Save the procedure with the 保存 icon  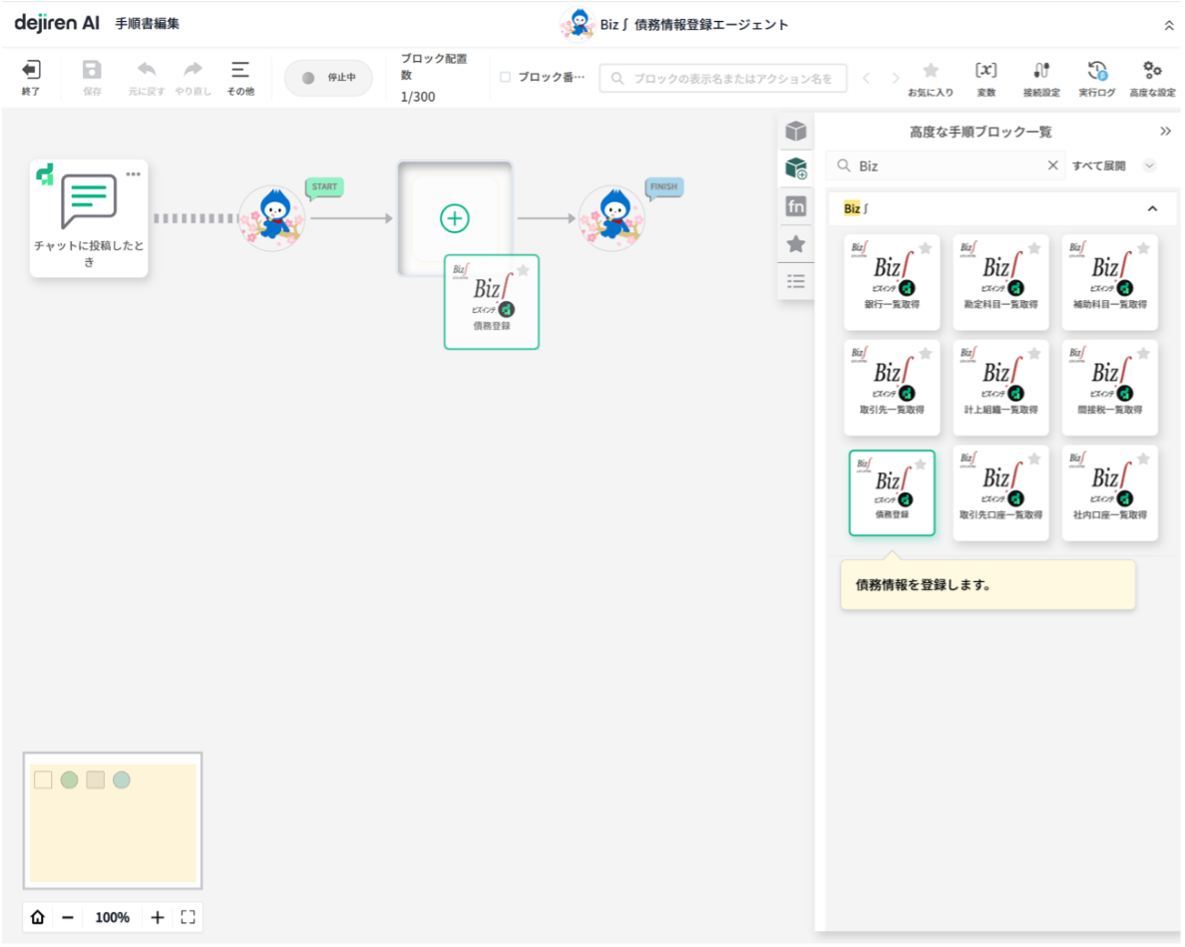click(91, 78)
